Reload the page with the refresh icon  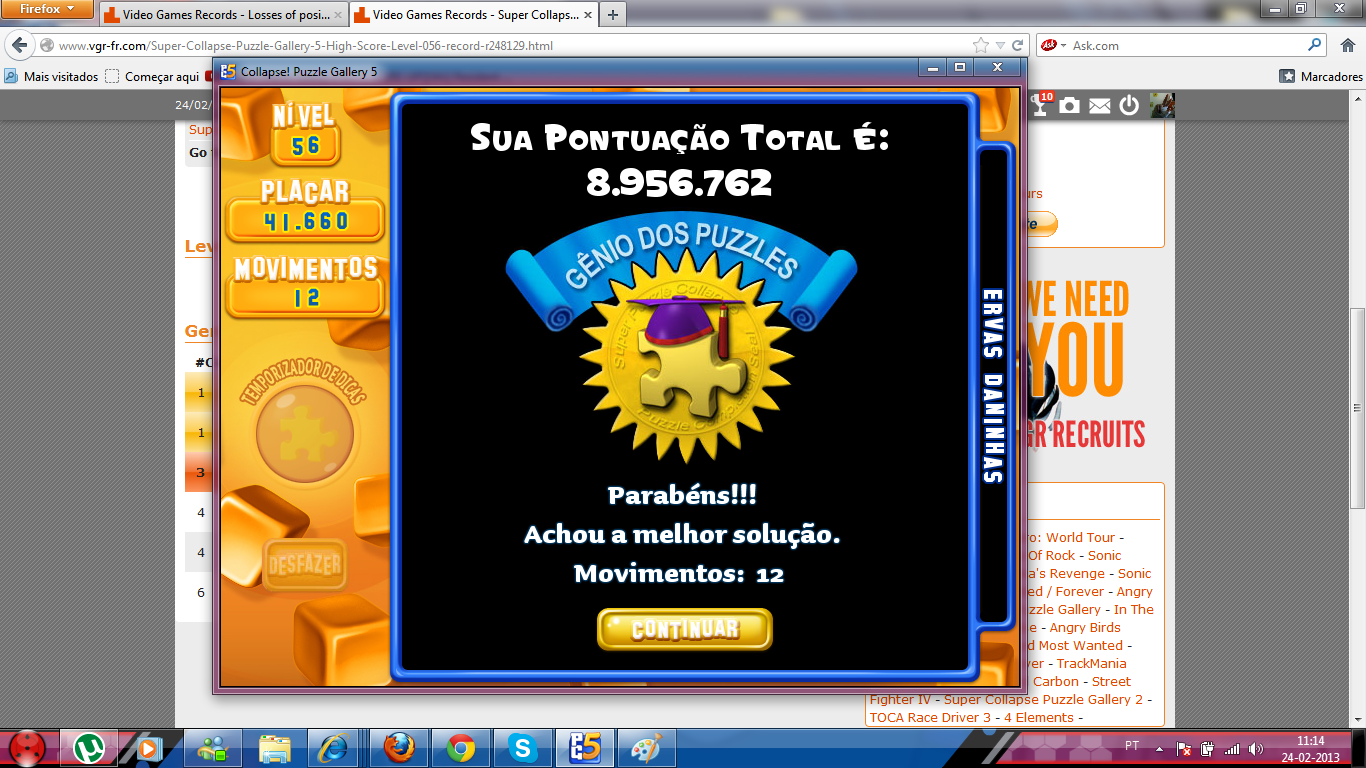1018,45
